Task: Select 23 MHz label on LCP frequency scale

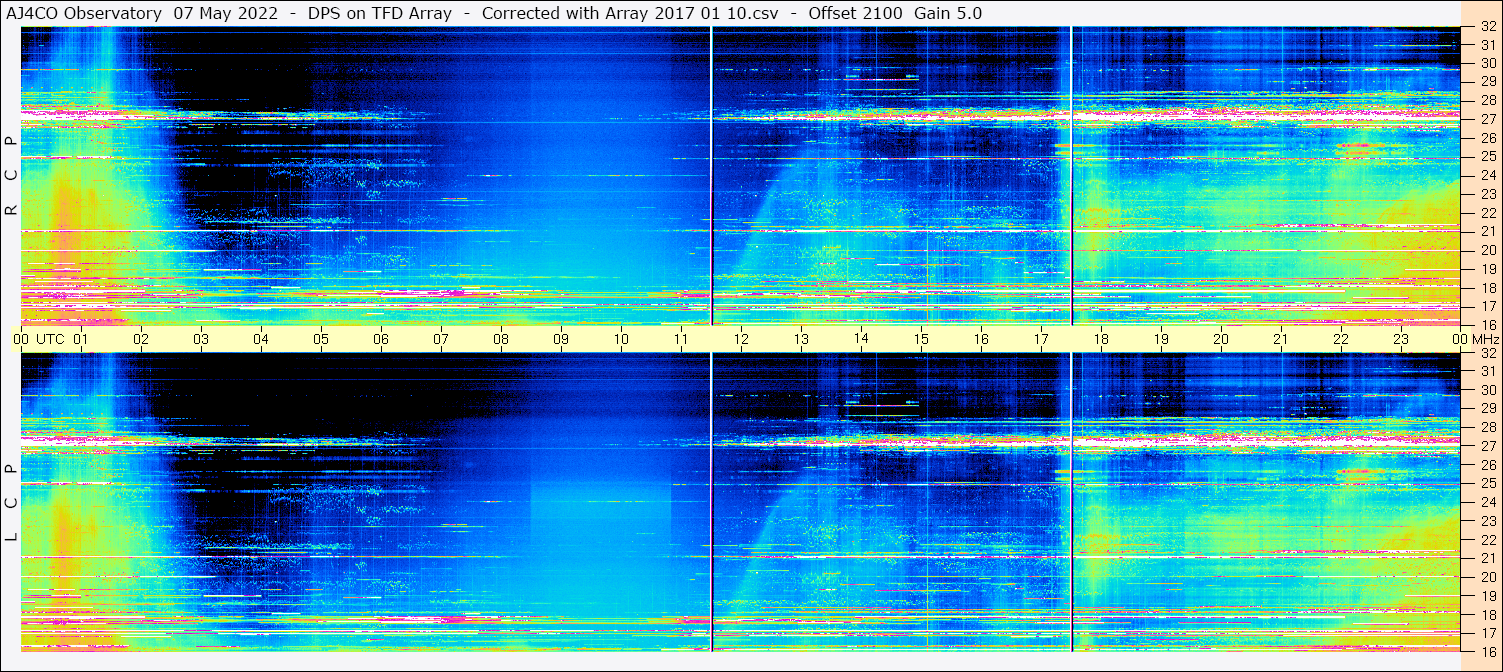Action: click(1487, 520)
